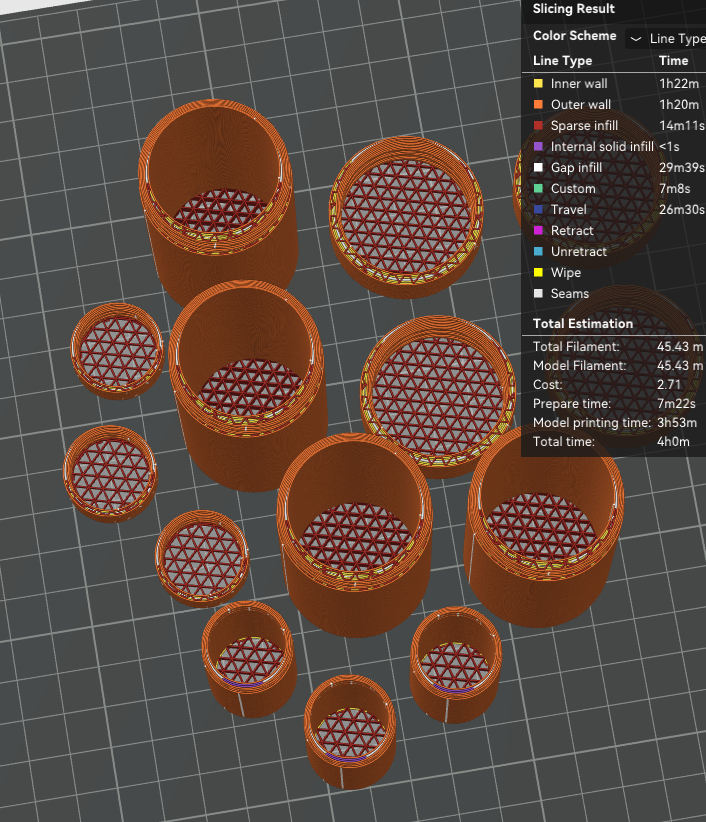Open the Color Scheme Line Type dropdown

666,38
